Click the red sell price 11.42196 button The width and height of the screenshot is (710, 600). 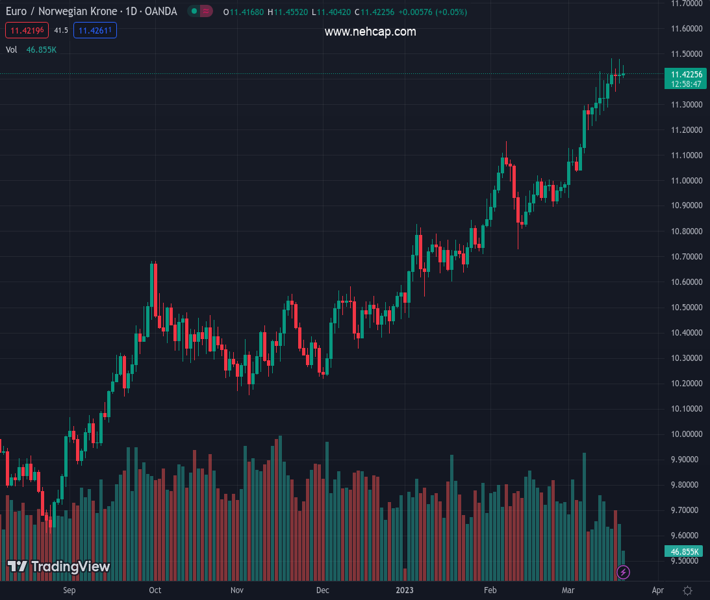[26, 31]
